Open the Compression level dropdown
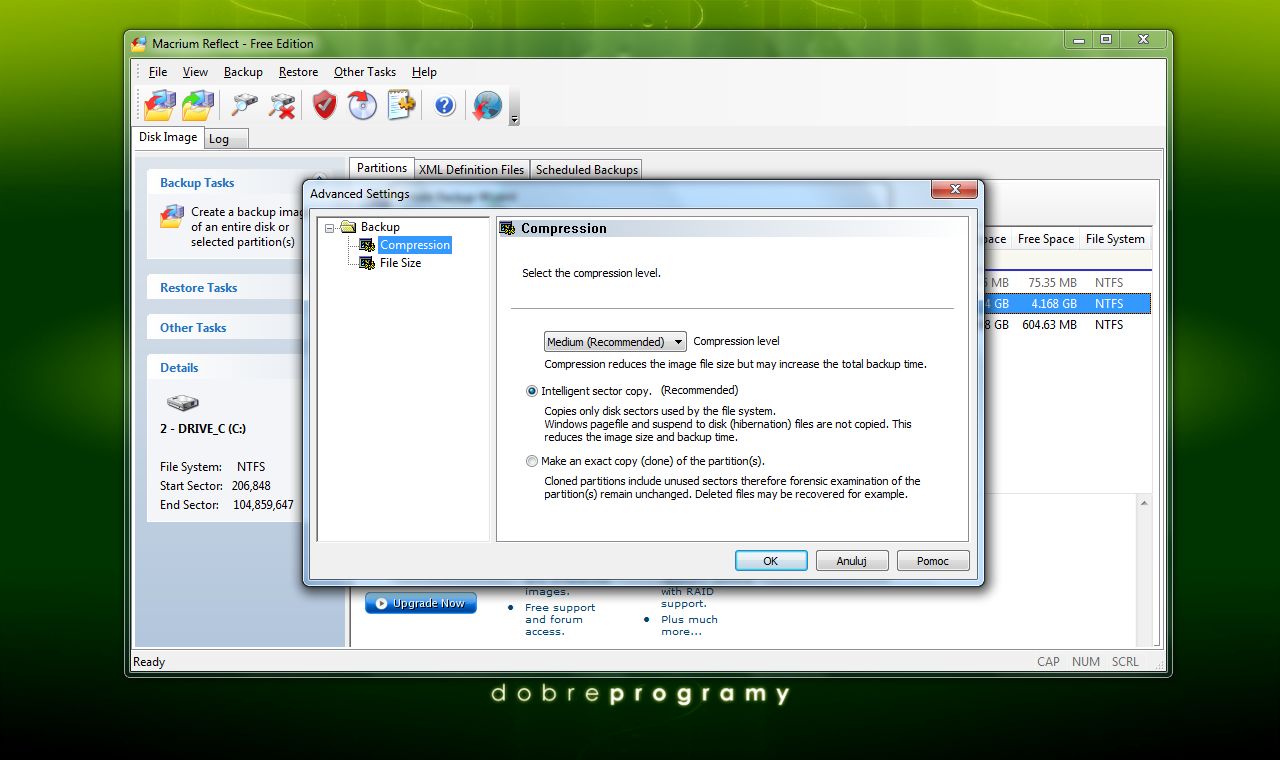 (615, 341)
